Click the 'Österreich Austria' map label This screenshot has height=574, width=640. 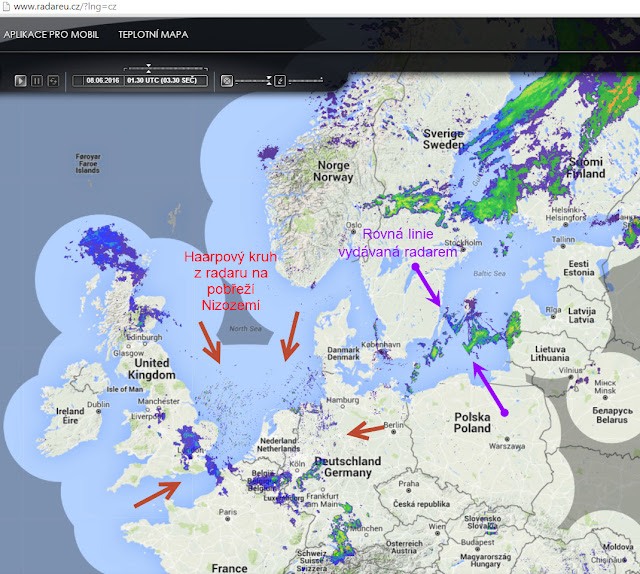coord(404,547)
